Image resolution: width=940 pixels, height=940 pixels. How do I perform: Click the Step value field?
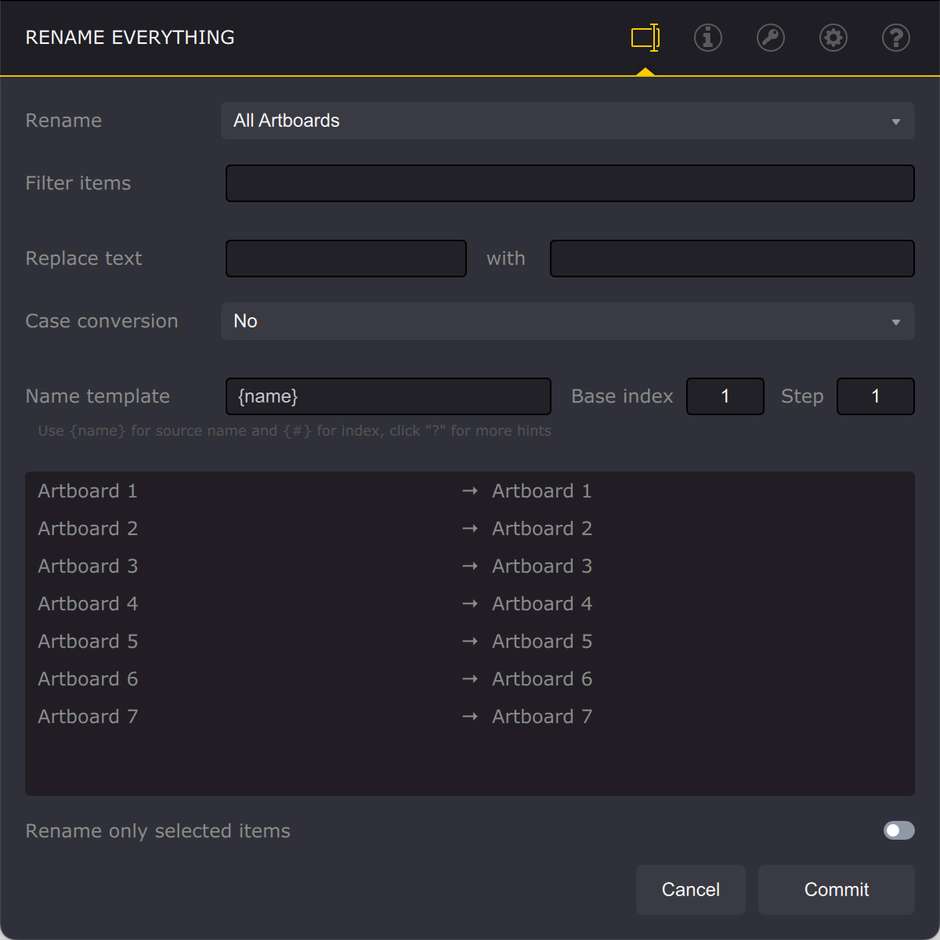[x=875, y=396]
